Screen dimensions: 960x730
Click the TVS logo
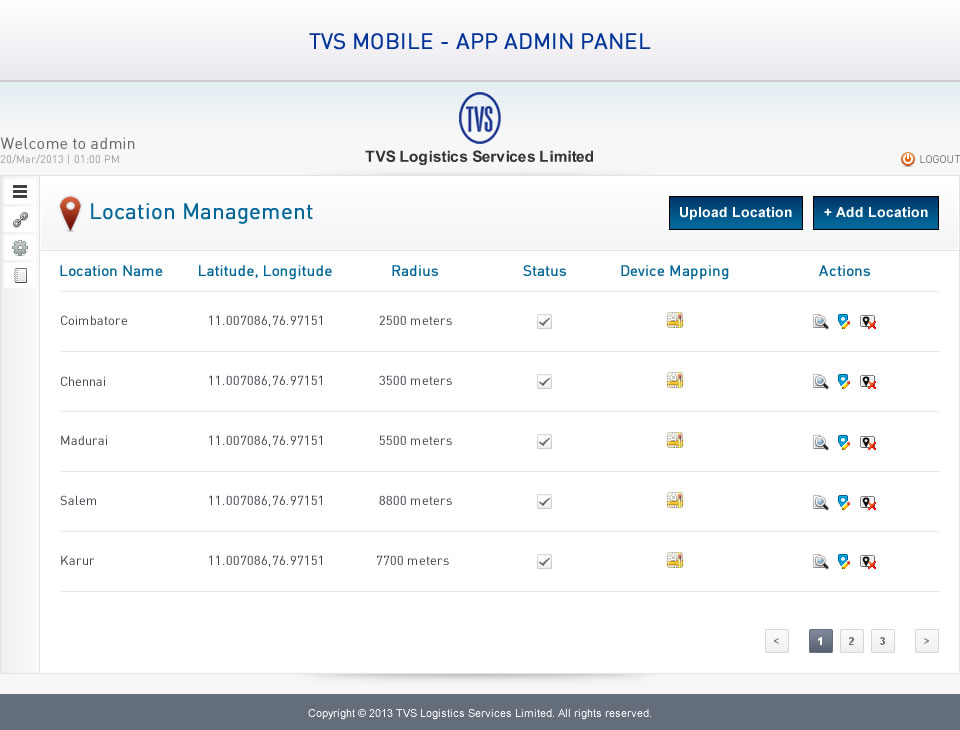point(479,118)
